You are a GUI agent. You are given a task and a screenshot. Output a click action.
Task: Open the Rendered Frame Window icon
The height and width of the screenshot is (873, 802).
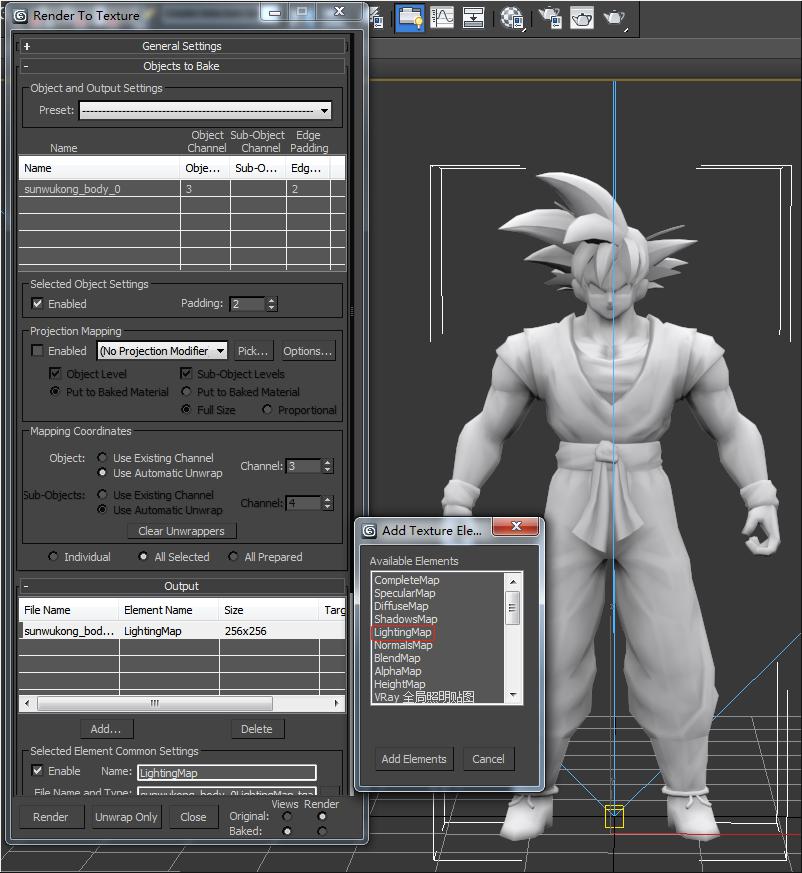click(x=581, y=18)
